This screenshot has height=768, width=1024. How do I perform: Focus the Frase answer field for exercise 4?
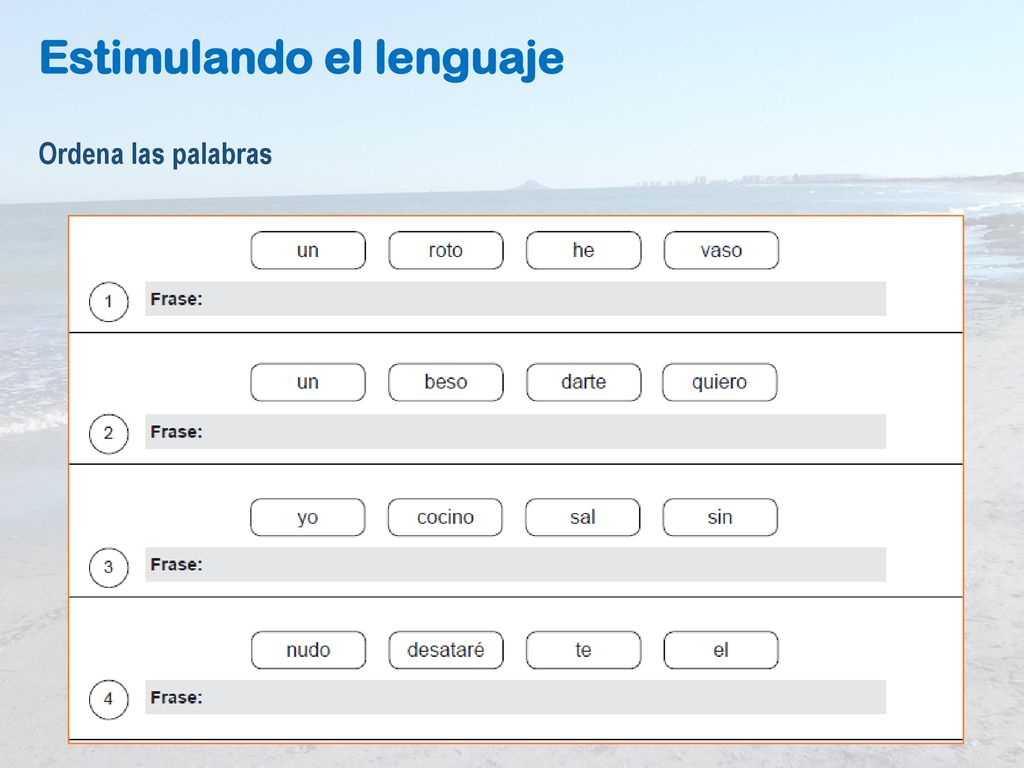515,697
